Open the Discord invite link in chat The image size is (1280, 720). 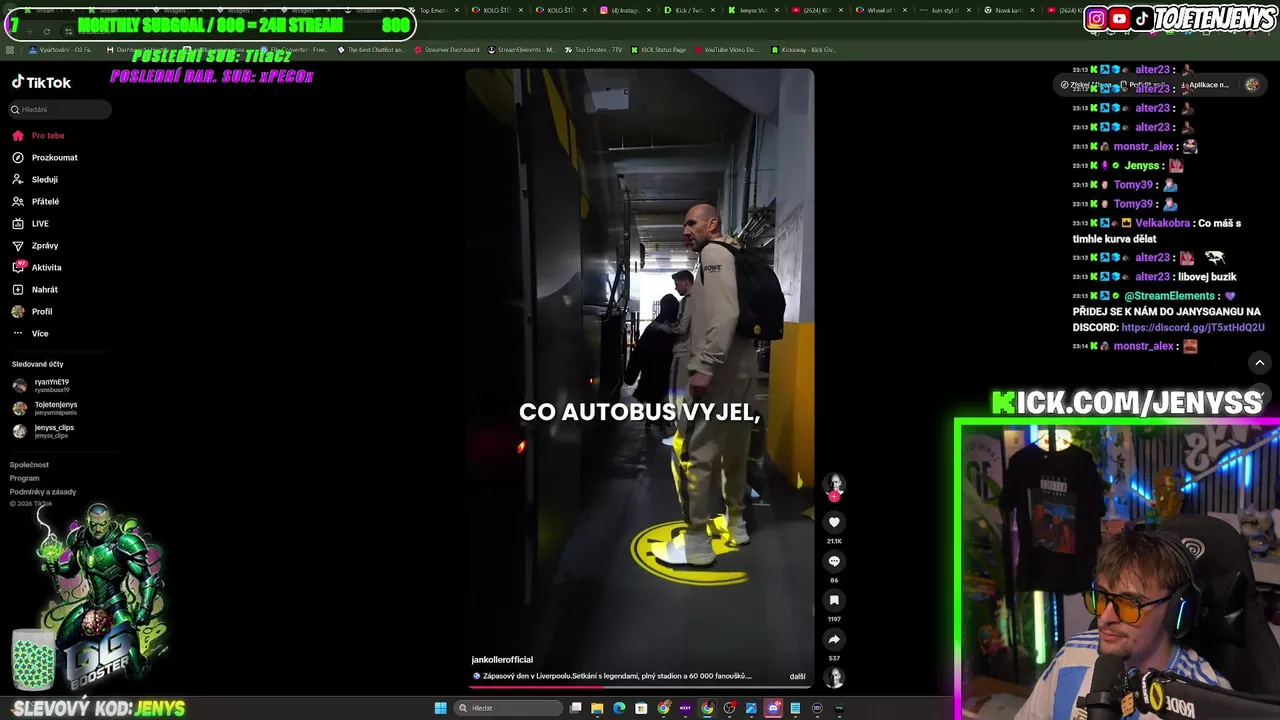[x=1193, y=327]
